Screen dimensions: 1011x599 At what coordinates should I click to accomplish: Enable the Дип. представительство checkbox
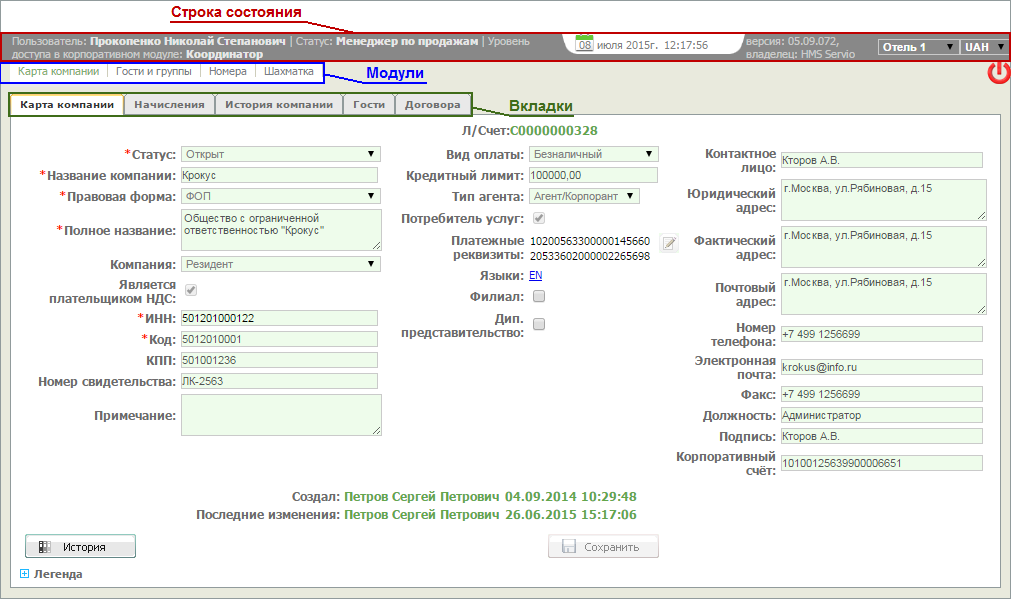click(539, 324)
